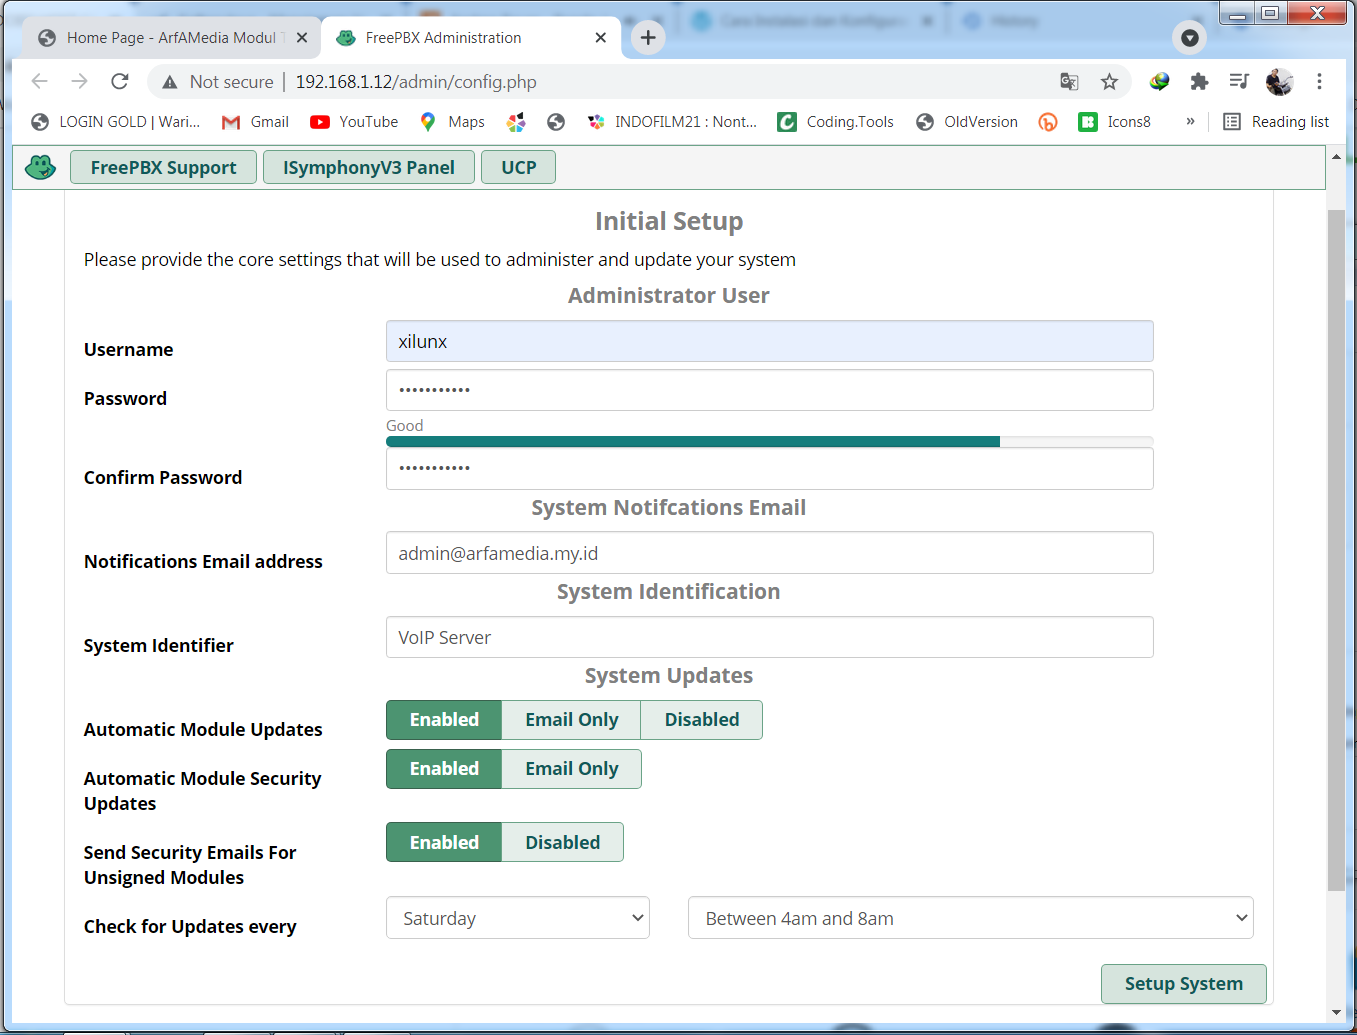This screenshot has width=1357, height=1035.
Task: Click the password strength progress bar
Action: click(769, 441)
